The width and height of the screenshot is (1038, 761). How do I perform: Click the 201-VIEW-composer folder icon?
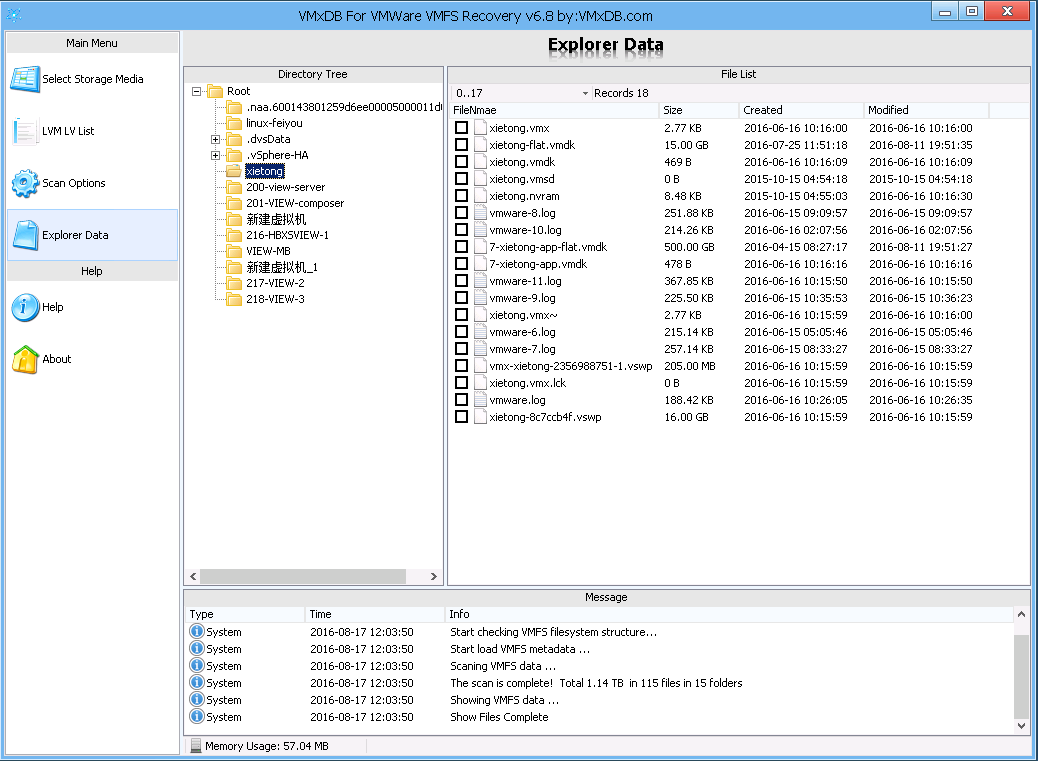pyautogui.click(x=234, y=203)
